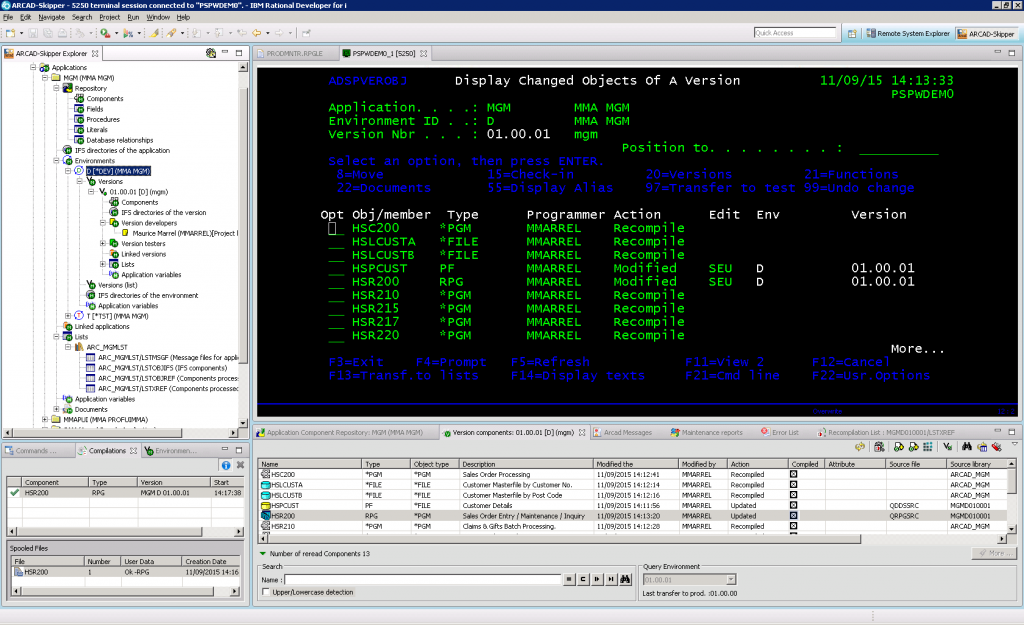Collapse Number of reread Components section
The image size is (1024, 625).
tap(263, 554)
